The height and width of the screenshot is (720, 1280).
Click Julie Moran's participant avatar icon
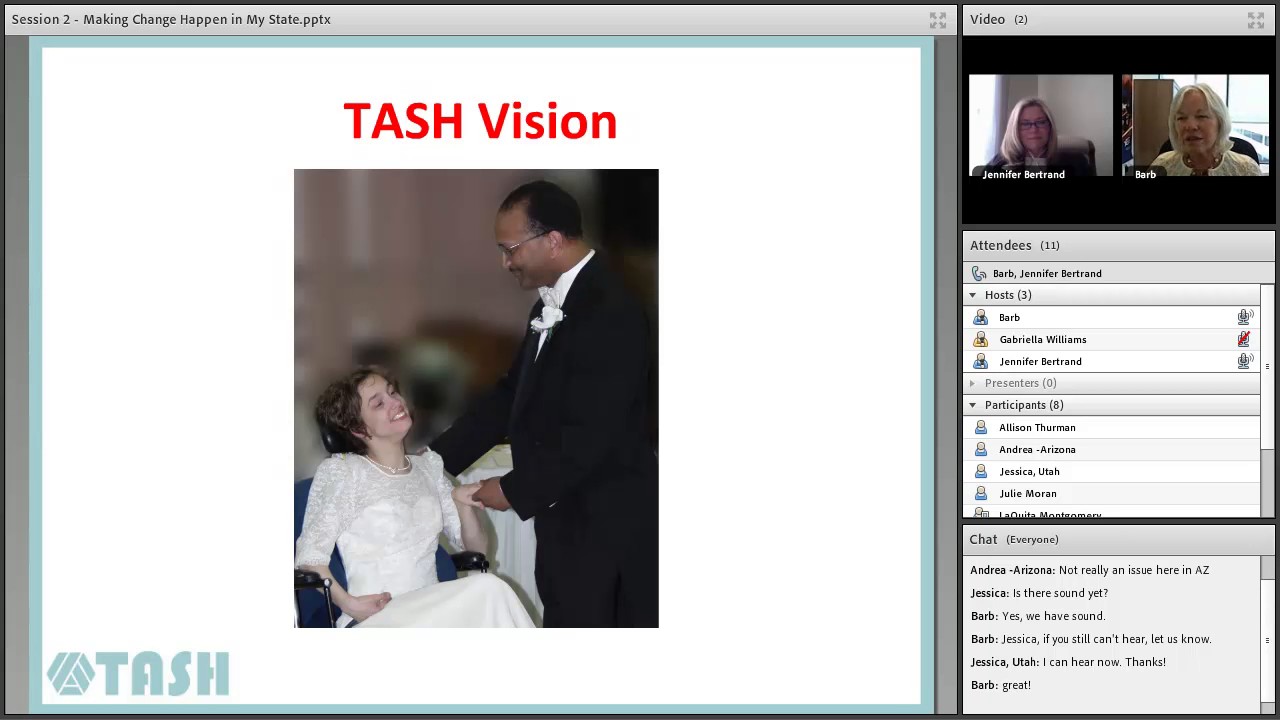pos(980,493)
